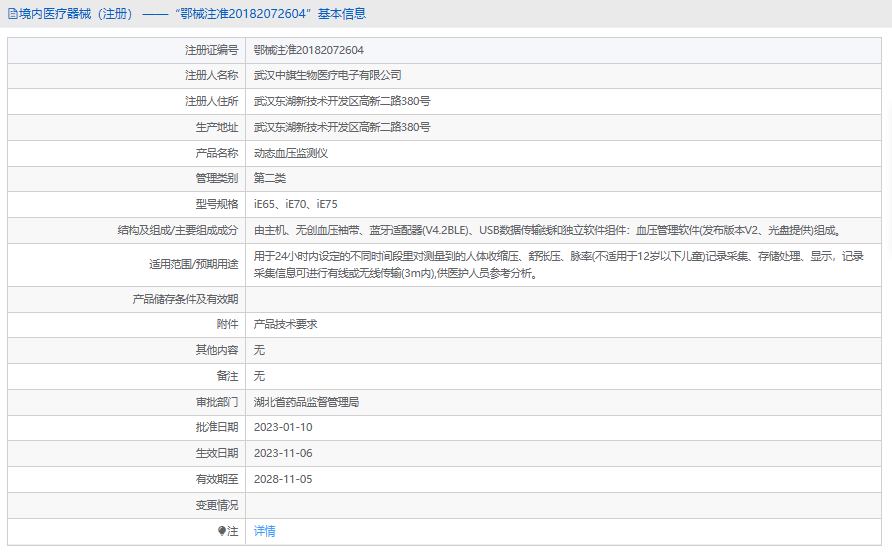The image size is (892, 552).
Task: Select attachment value 产品技术要求
Action: click(286, 324)
